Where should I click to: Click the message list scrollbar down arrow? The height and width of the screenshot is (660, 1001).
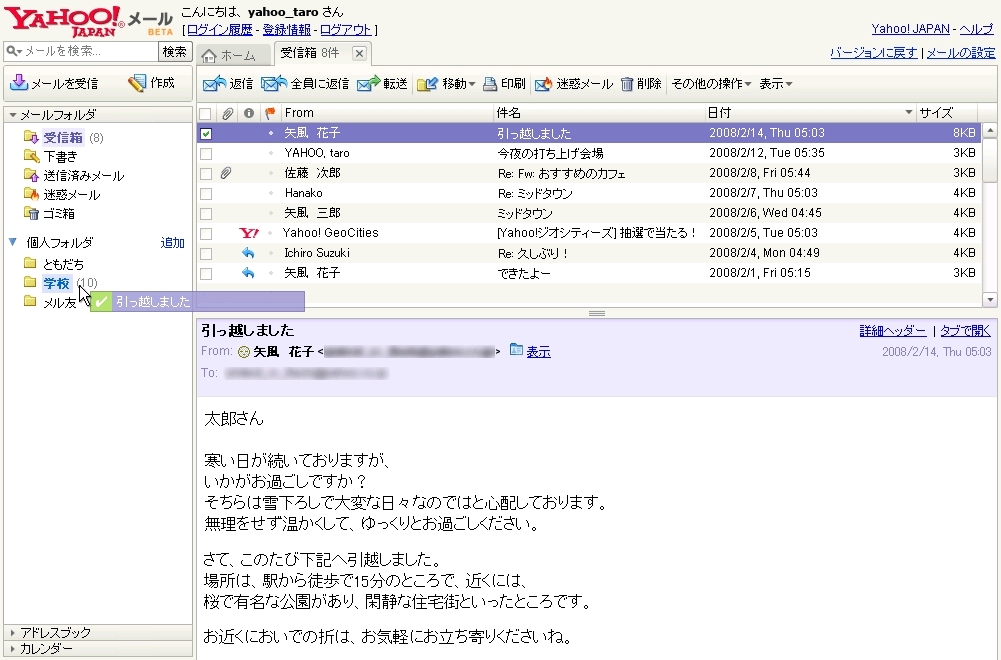[x=990, y=299]
